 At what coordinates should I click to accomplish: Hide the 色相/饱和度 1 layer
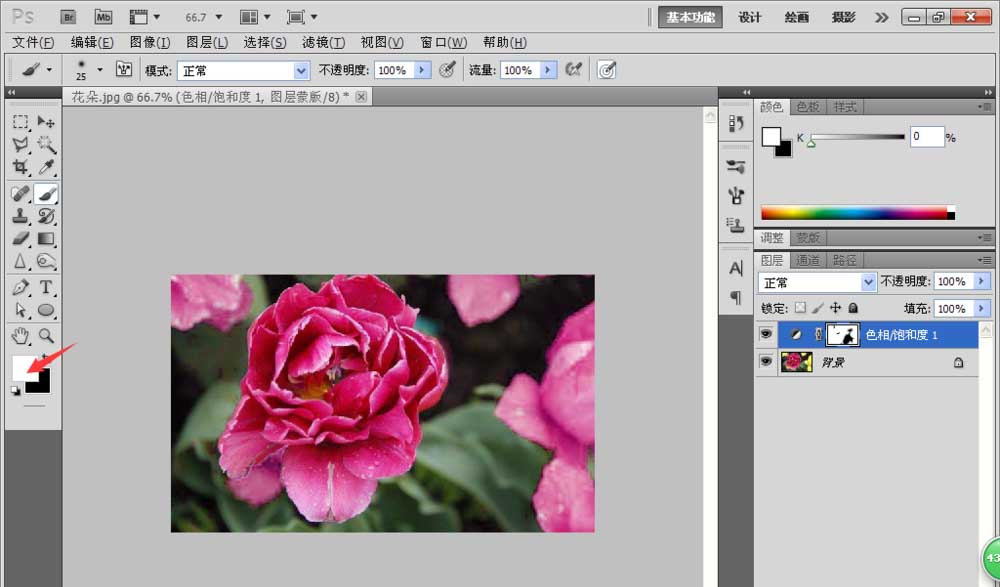click(x=766, y=334)
